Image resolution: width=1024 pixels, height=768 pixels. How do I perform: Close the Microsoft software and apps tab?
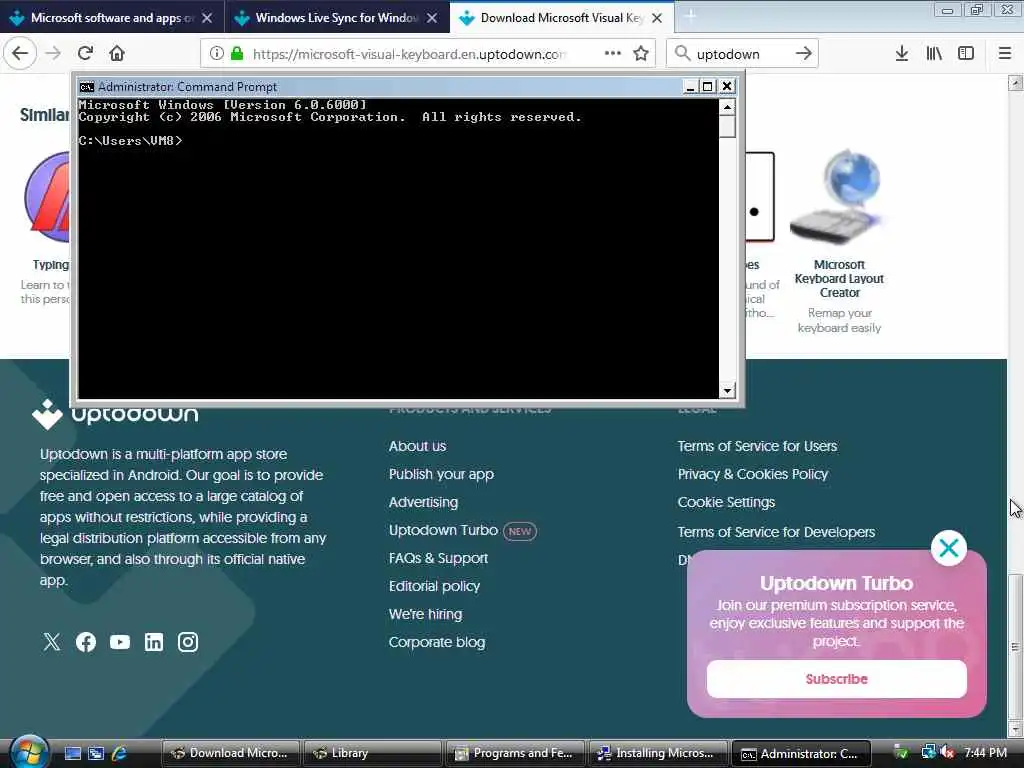point(207,18)
